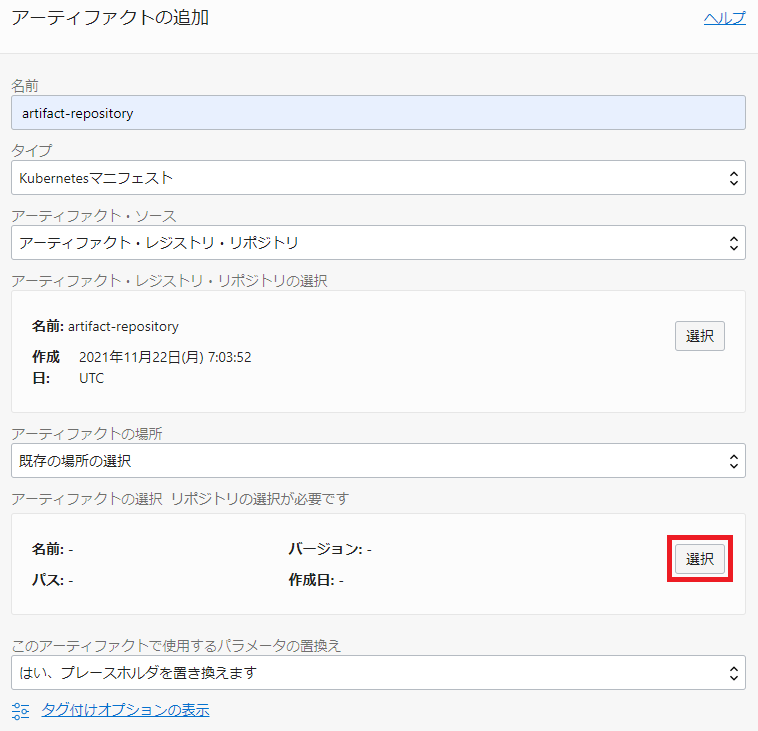Image resolution: width=758 pixels, height=731 pixels.
Task: Click the アーティファクト・ソース dropdown arrow icon
Action: click(x=734, y=243)
